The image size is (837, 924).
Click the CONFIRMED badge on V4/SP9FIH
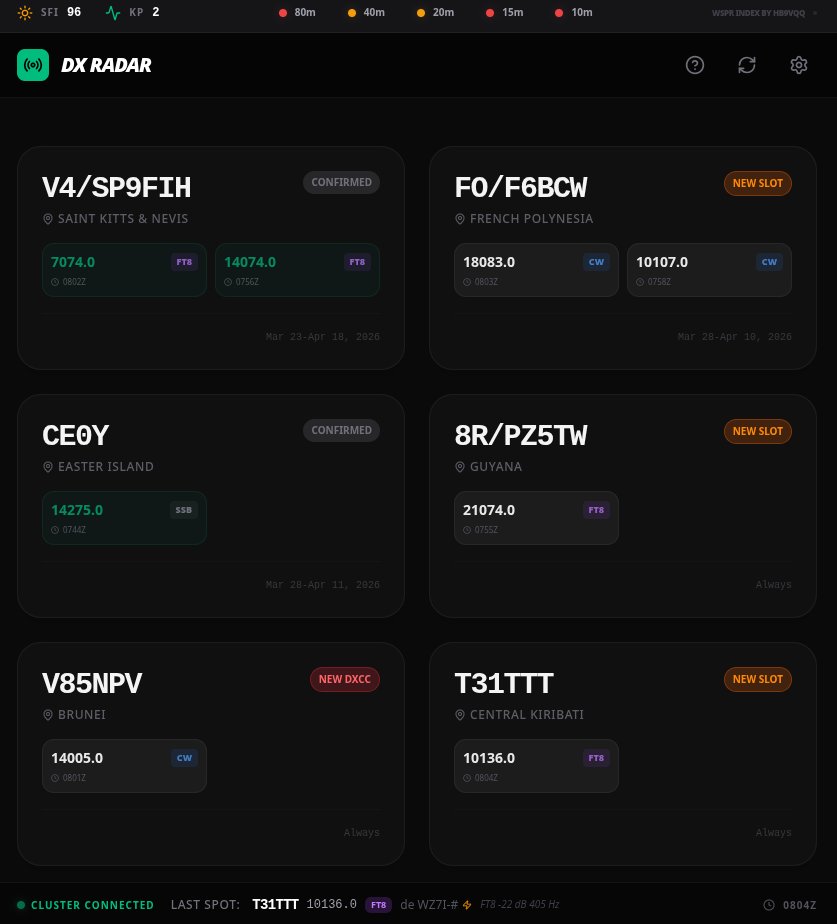click(341, 183)
